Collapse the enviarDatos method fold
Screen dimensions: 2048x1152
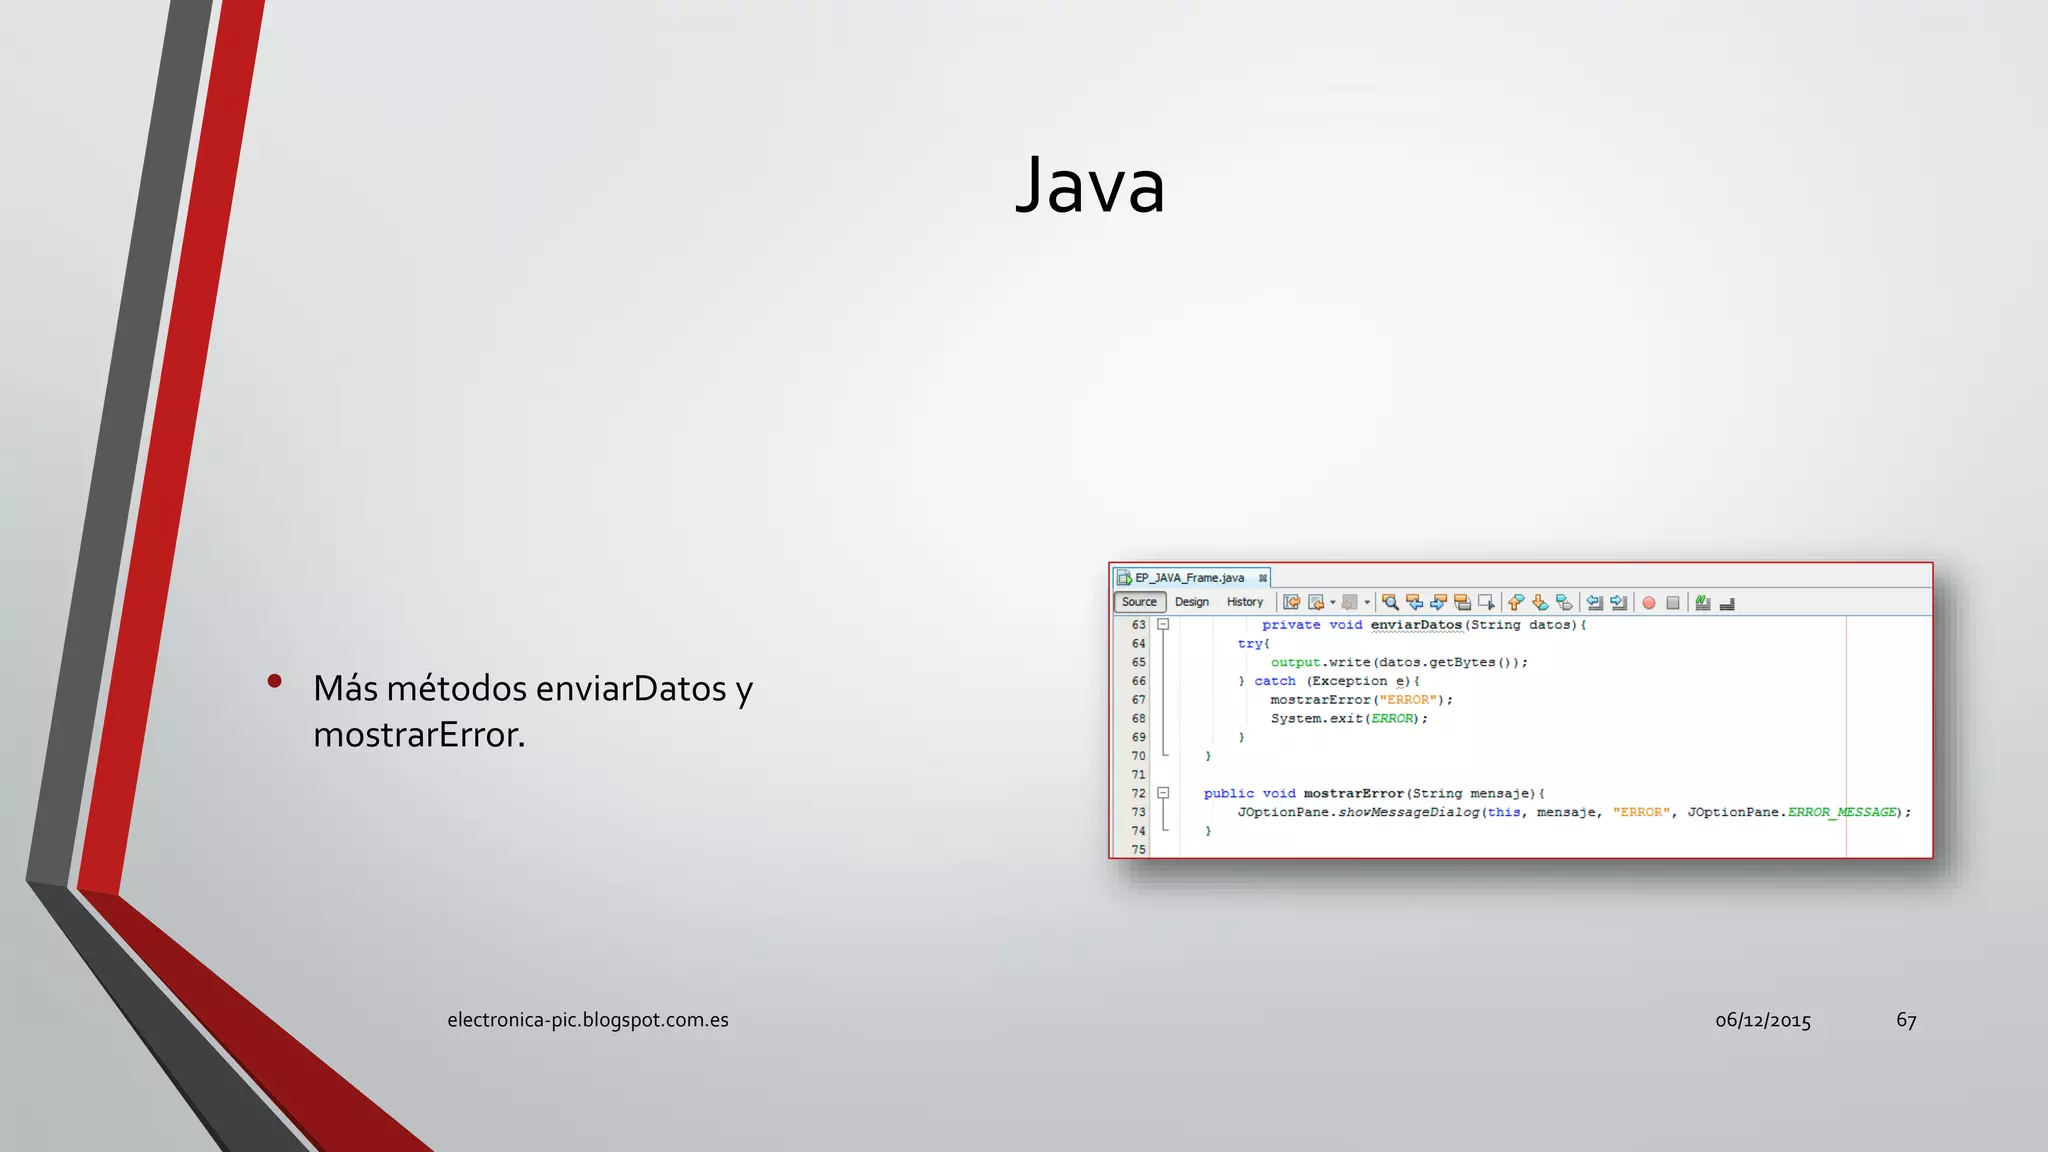coord(1163,624)
